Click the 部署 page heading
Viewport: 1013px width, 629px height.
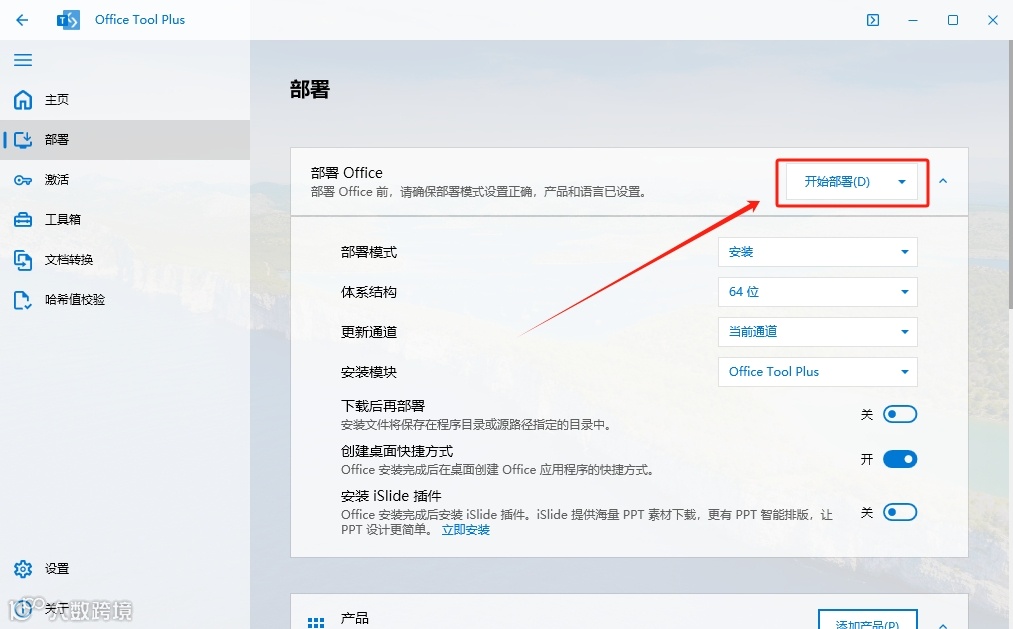309,89
